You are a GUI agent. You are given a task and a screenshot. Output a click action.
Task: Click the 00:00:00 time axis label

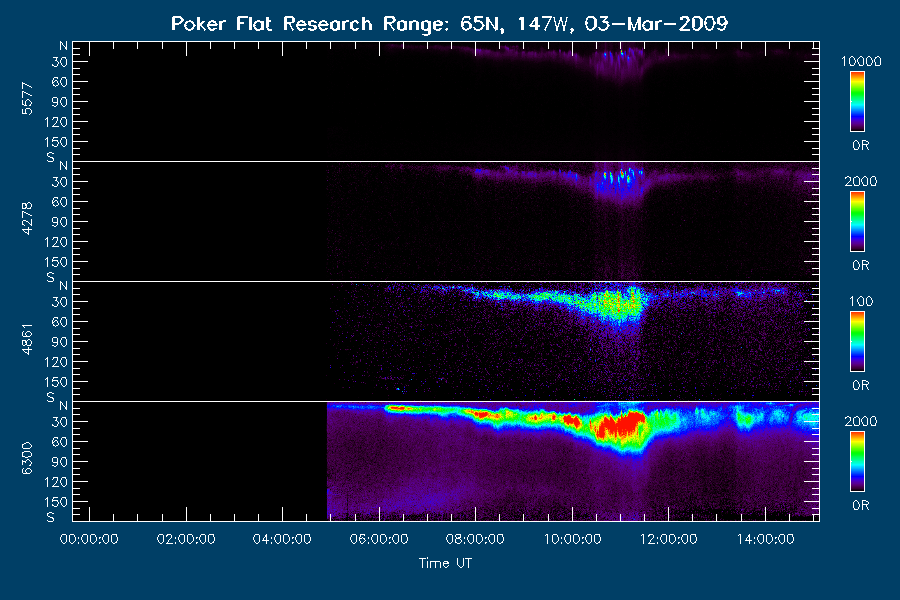pyautogui.click(x=89, y=539)
